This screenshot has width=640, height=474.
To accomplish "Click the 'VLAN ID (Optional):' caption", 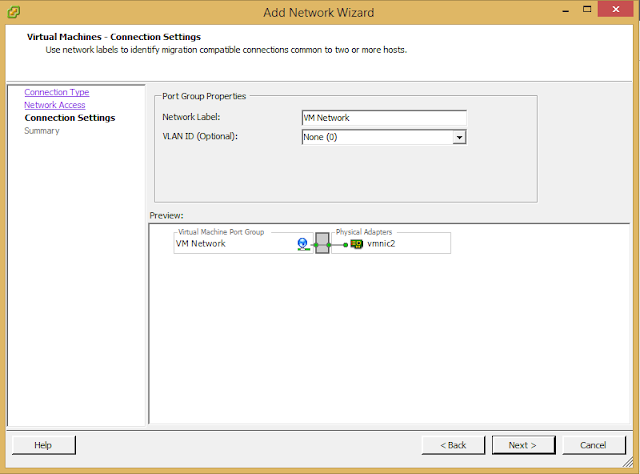I will point(200,136).
